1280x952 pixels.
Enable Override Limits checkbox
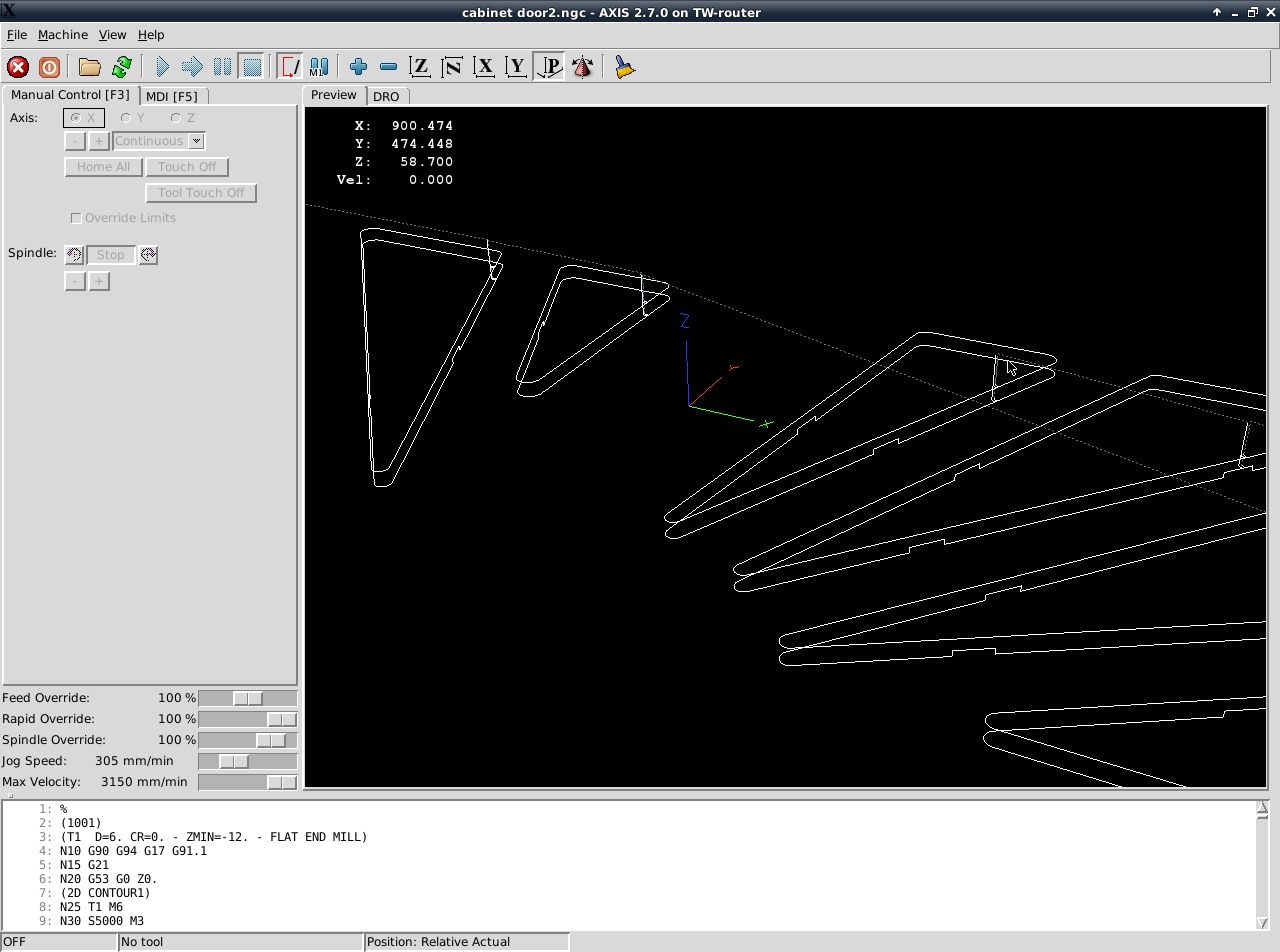click(x=123, y=218)
